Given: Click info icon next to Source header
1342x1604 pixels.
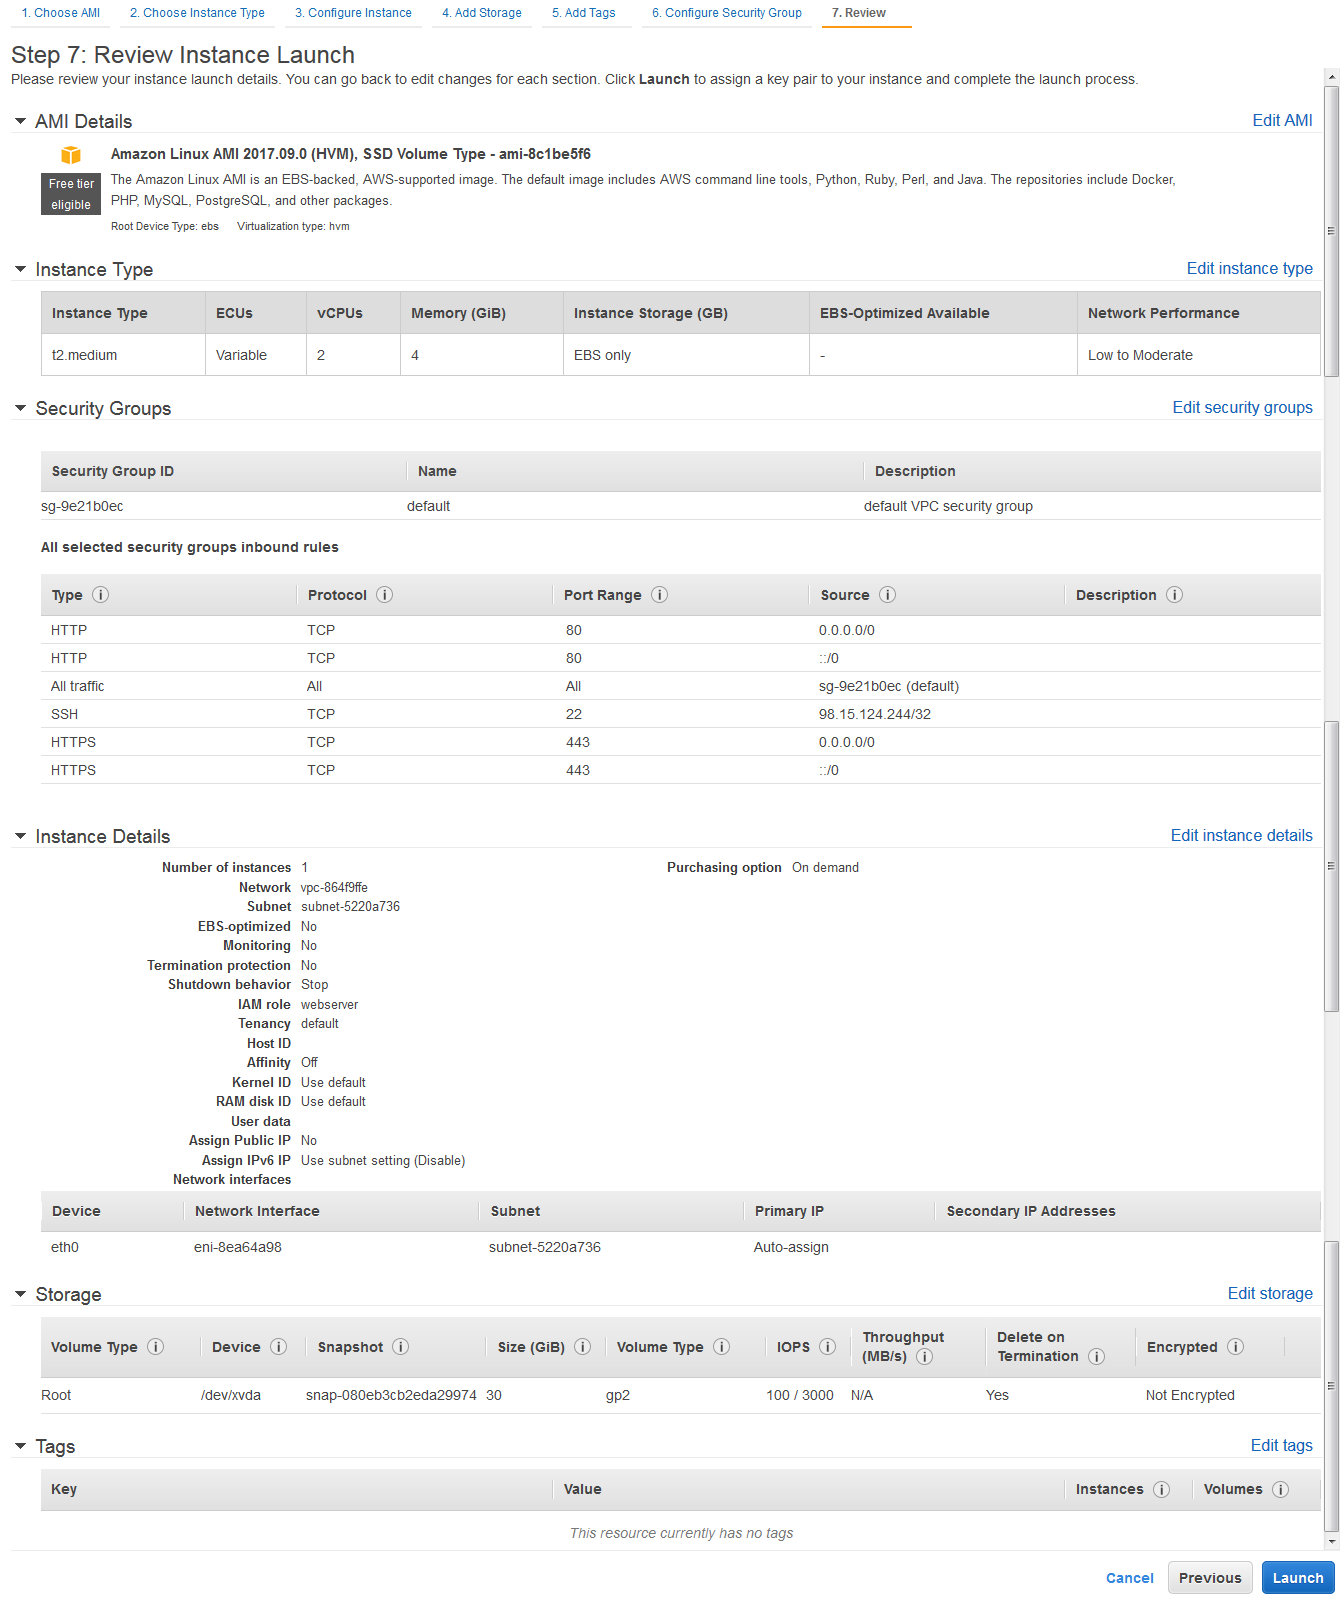Looking at the screenshot, I should [887, 595].
